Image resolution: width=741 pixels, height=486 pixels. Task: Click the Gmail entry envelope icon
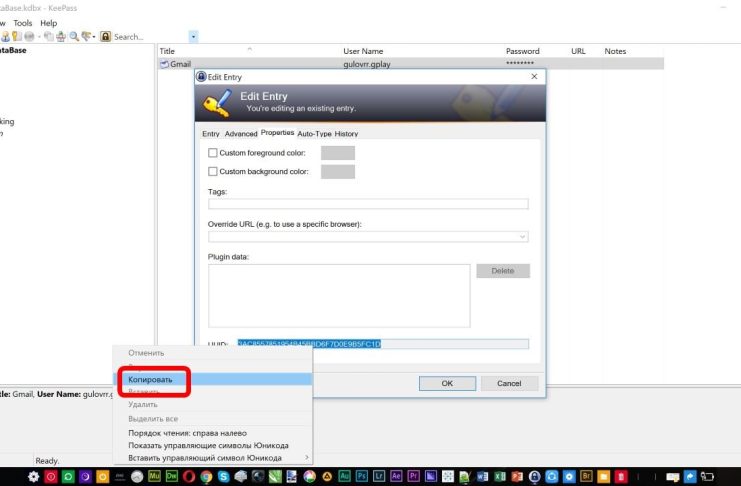pos(164,64)
